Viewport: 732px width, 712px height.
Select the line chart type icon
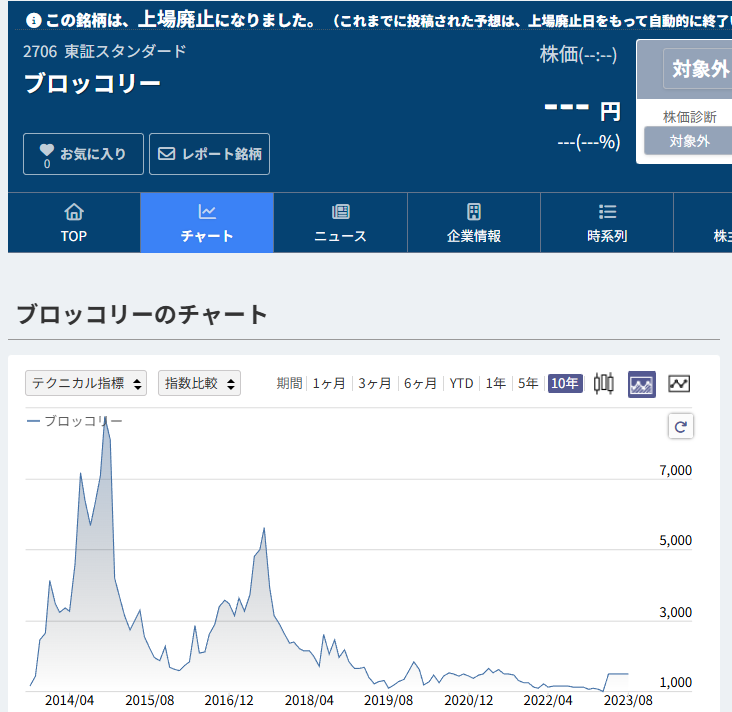click(x=679, y=383)
